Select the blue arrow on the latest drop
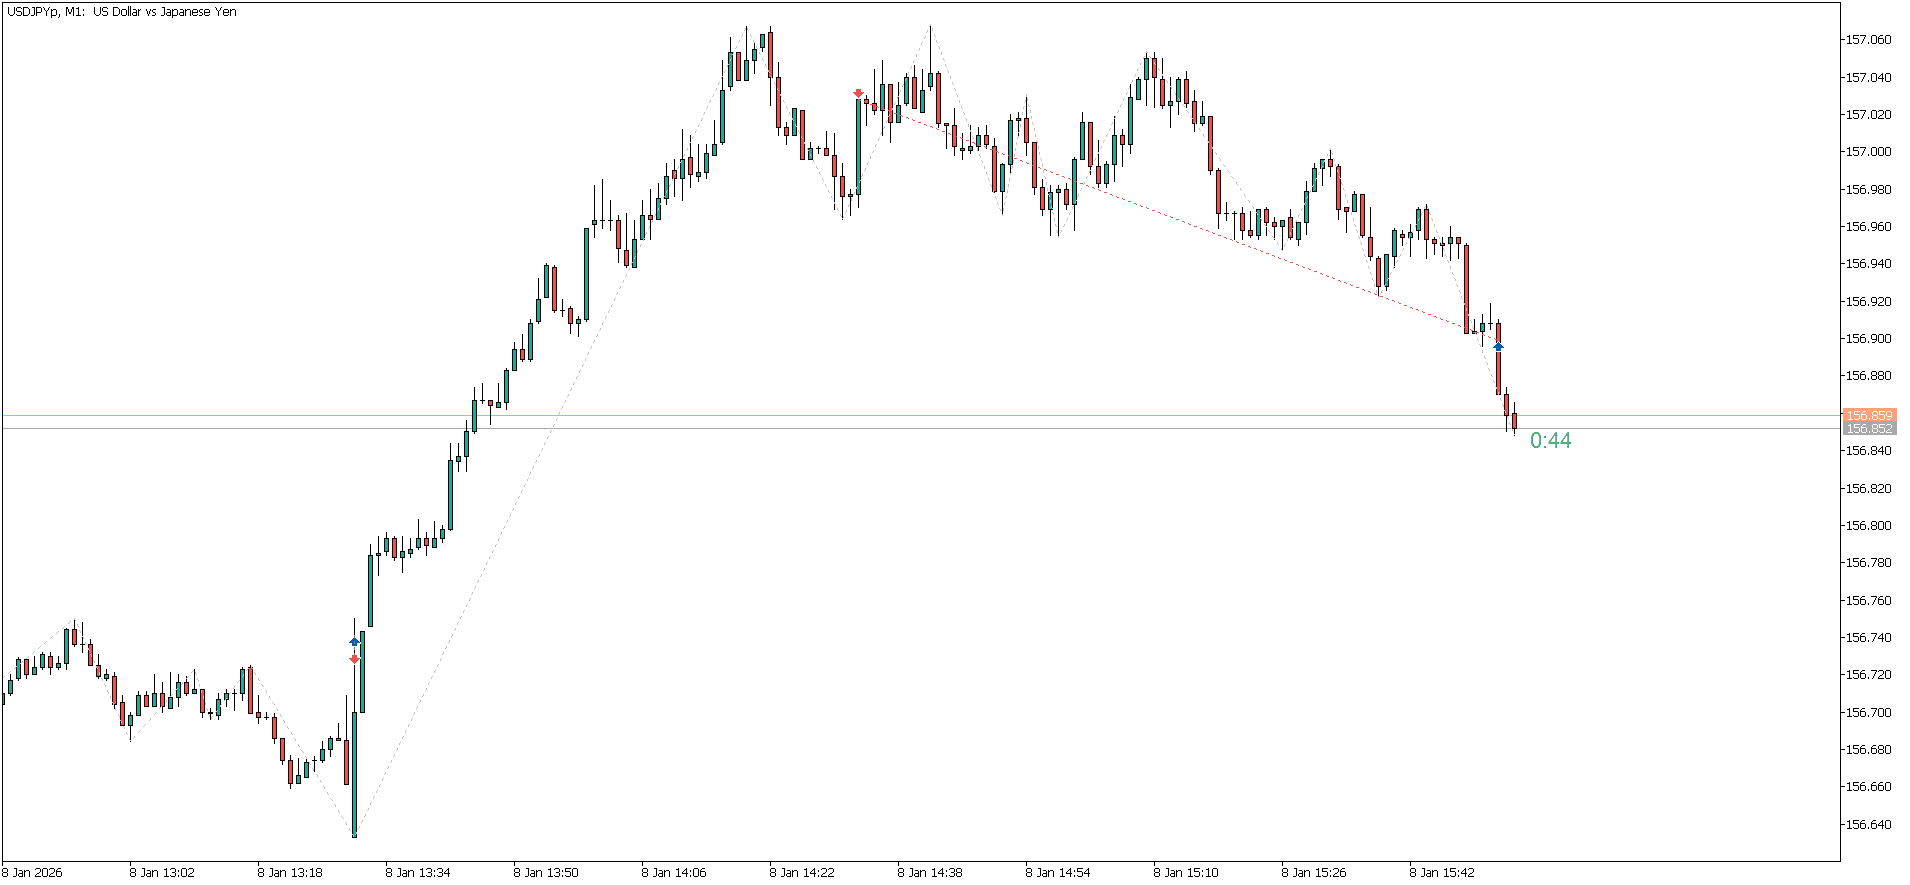This screenshot has height=885, width=1910. click(1498, 346)
